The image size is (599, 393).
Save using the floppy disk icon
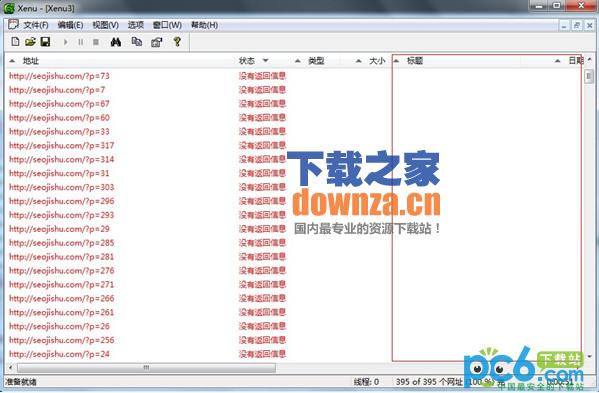(45, 42)
